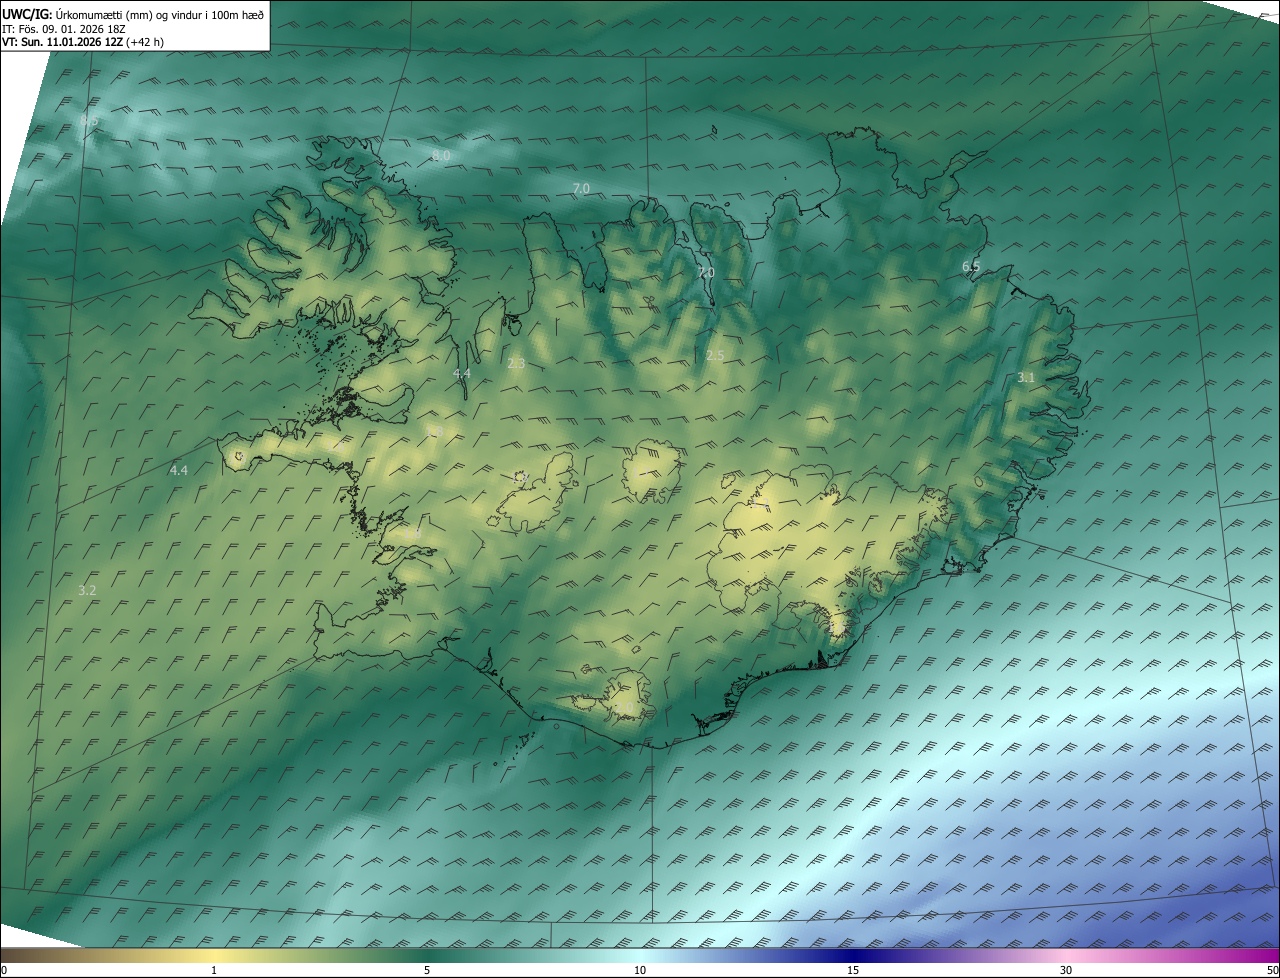Click the navy colorbar segment above tick 15
1280x978 pixels.
coord(853,955)
